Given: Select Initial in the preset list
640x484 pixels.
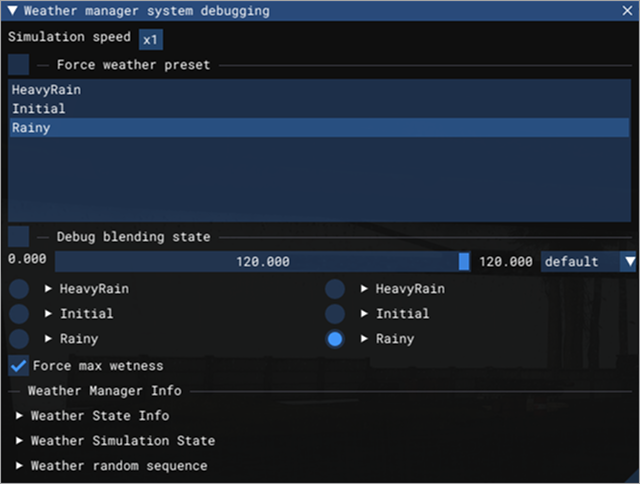Looking at the screenshot, I should click(319, 109).
